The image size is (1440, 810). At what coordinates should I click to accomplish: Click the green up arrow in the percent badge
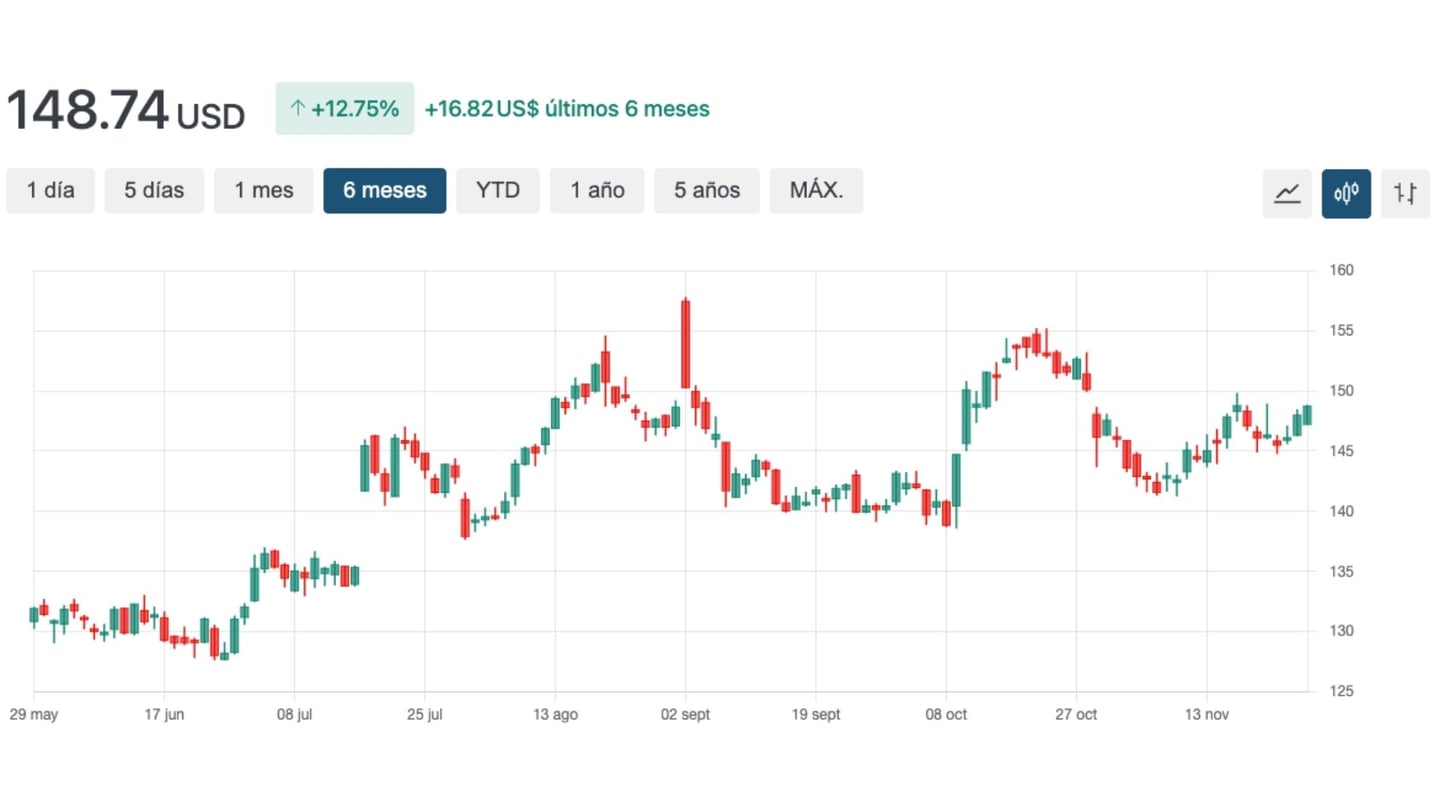pyautogui.click(x=297, y=109)
